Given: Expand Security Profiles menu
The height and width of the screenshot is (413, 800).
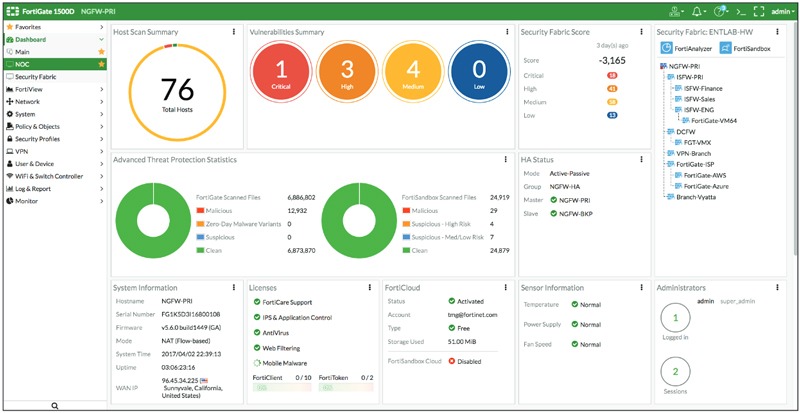Looking at the screenshot, I should point(55,139).
